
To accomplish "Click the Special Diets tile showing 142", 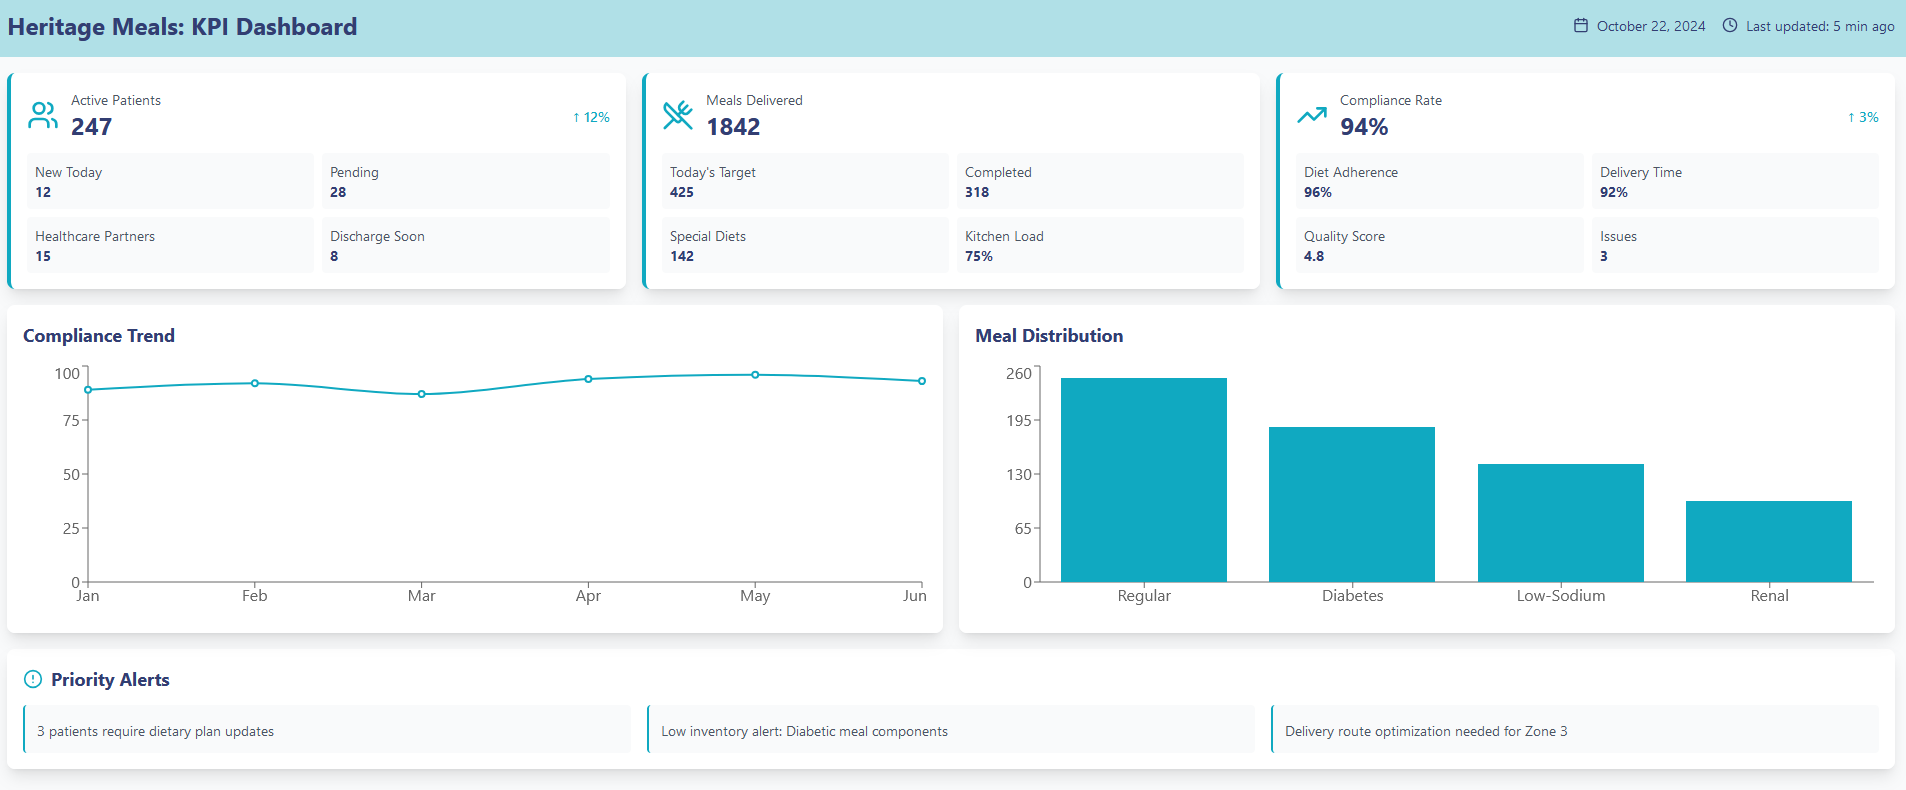I will [x=805, y=245].
